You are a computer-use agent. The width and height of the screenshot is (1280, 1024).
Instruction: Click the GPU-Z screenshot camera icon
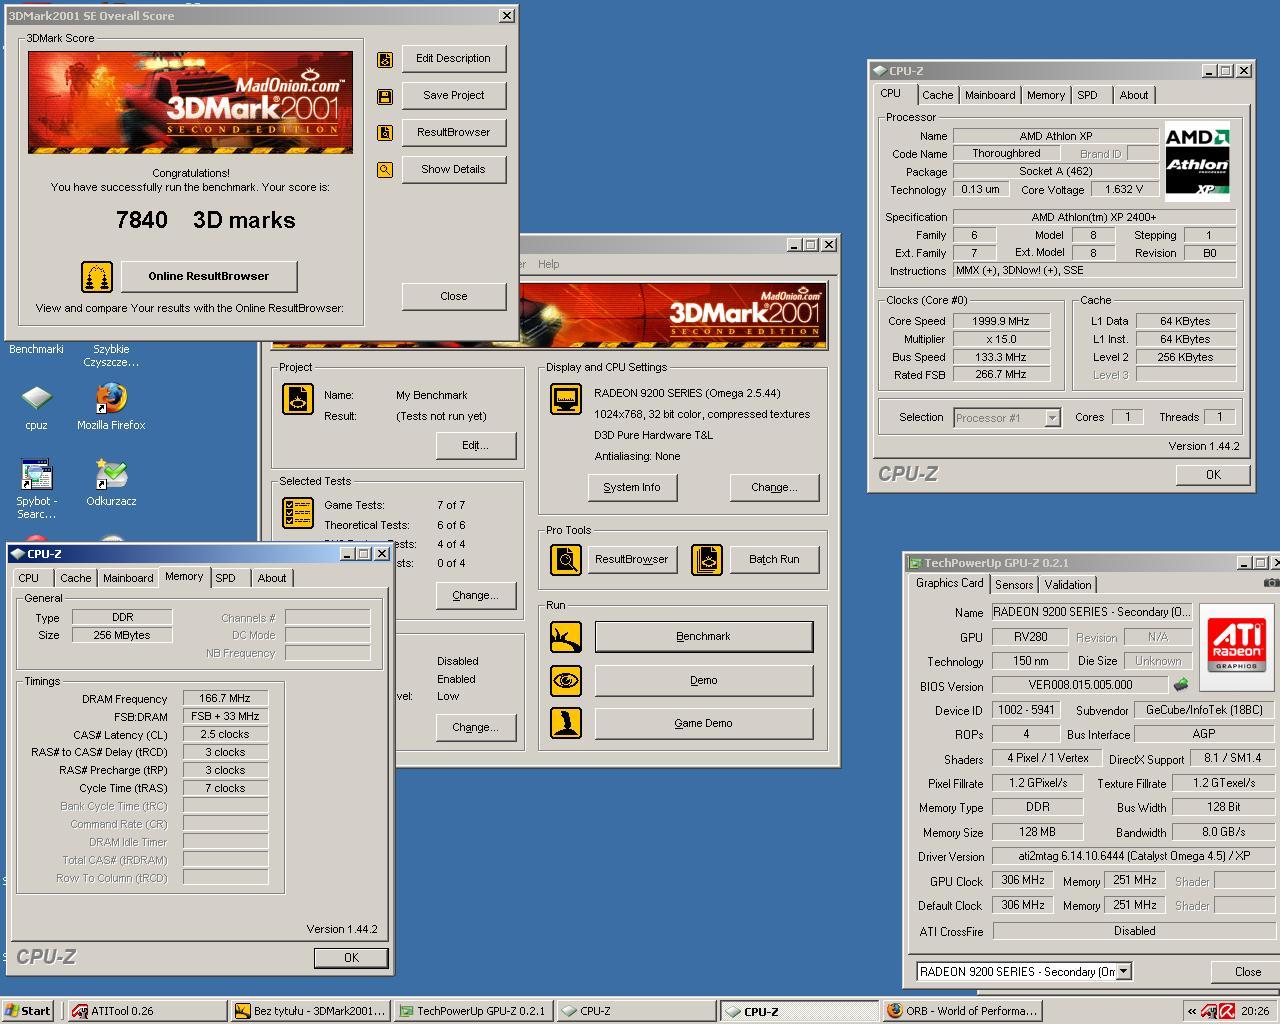[1272, 583]
